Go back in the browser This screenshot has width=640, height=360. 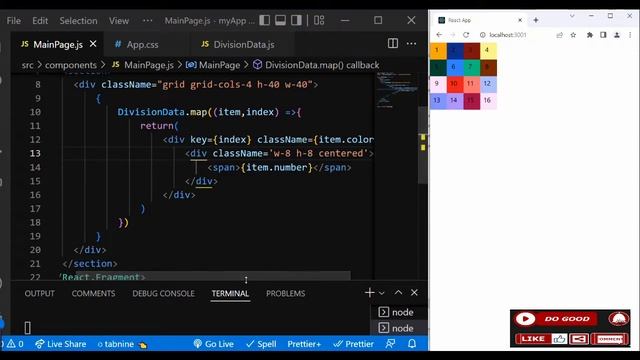tap(439, 35)
